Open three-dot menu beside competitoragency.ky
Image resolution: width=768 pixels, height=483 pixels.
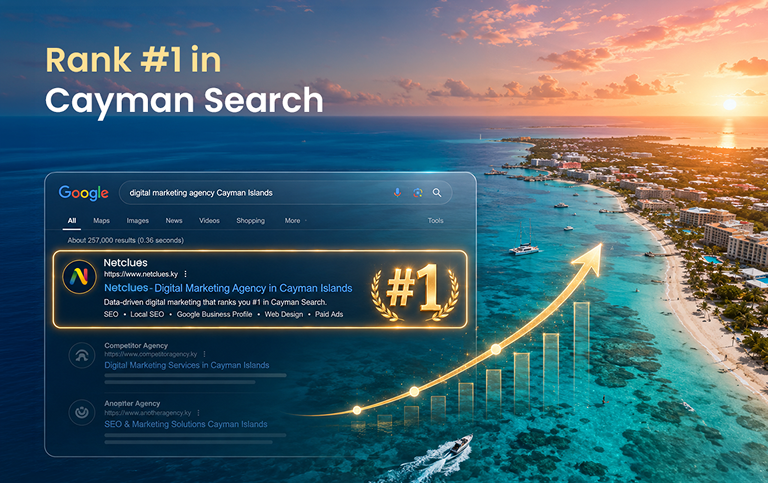click(204, 354)
